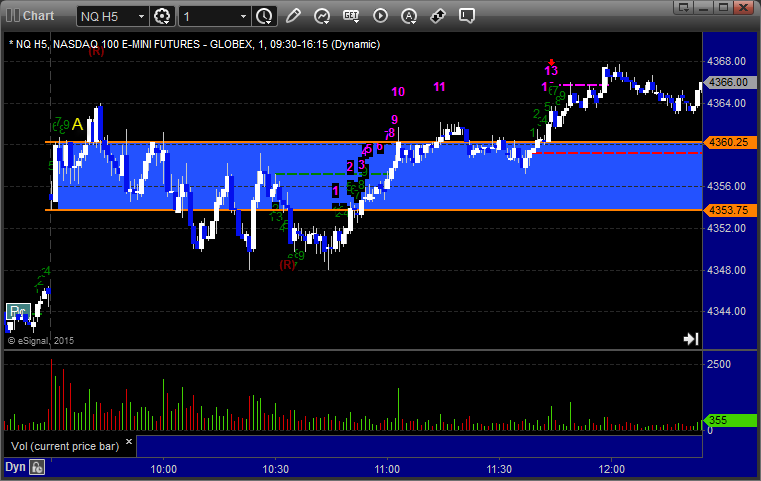
Task: Click the 12:00 time axis label
Action: 612,469
